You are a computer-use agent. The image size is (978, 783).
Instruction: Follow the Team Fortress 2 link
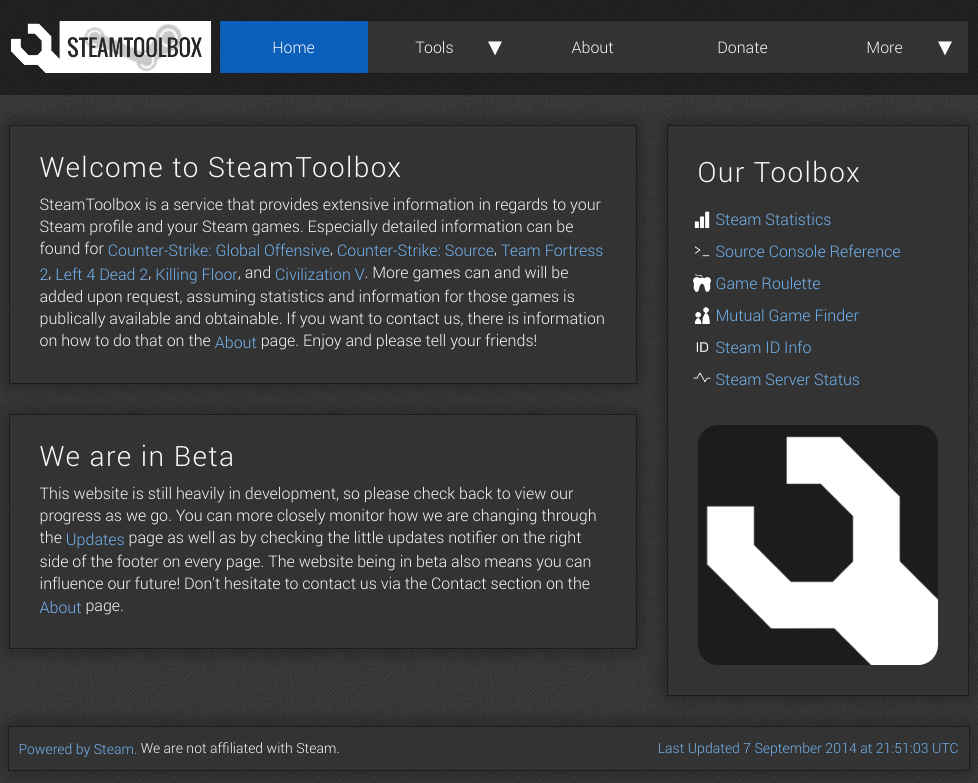(x=552, y=250)
